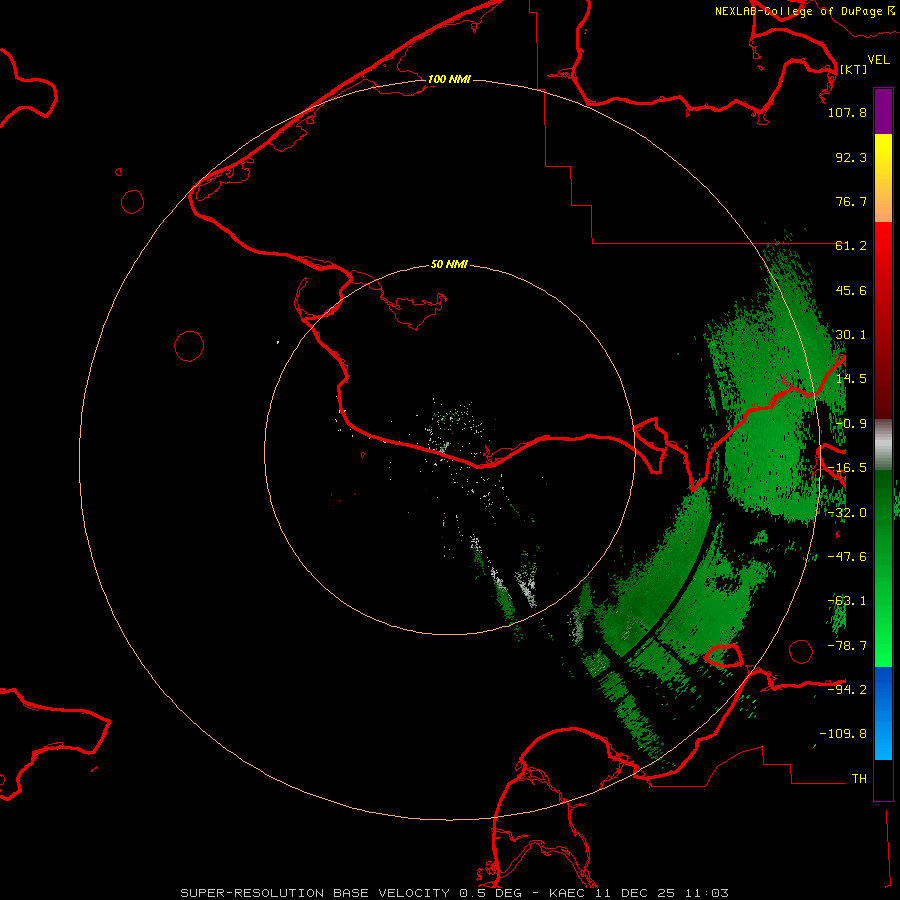Click the TH threshold label
The width and height of the screenshot is (900, 900).
pyautogui.click(x=859, y=779)
